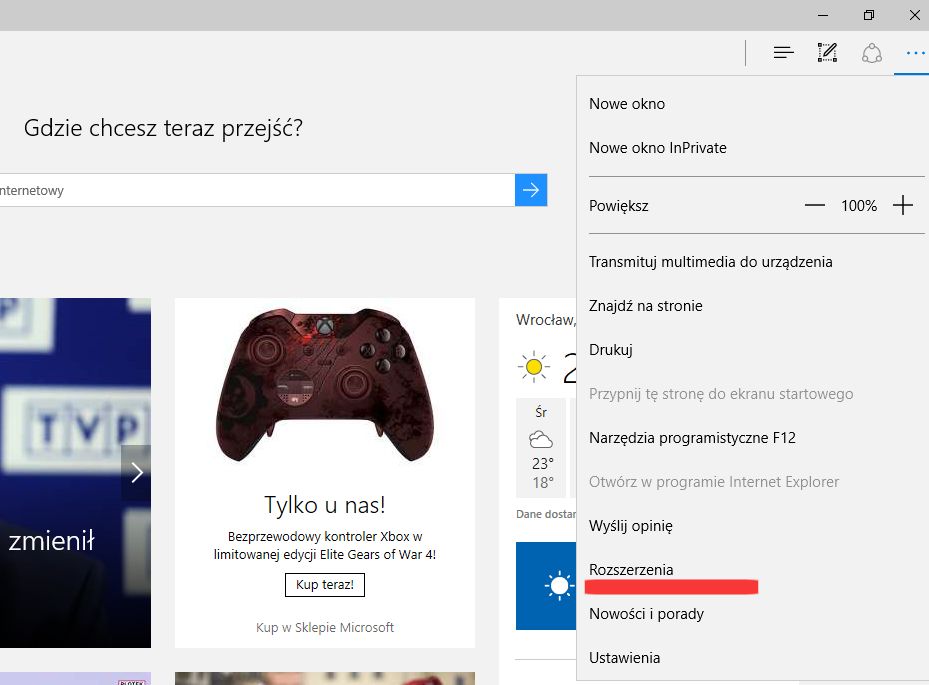
Task: Select Nowości i porady
Action: [x=646, y=614]
